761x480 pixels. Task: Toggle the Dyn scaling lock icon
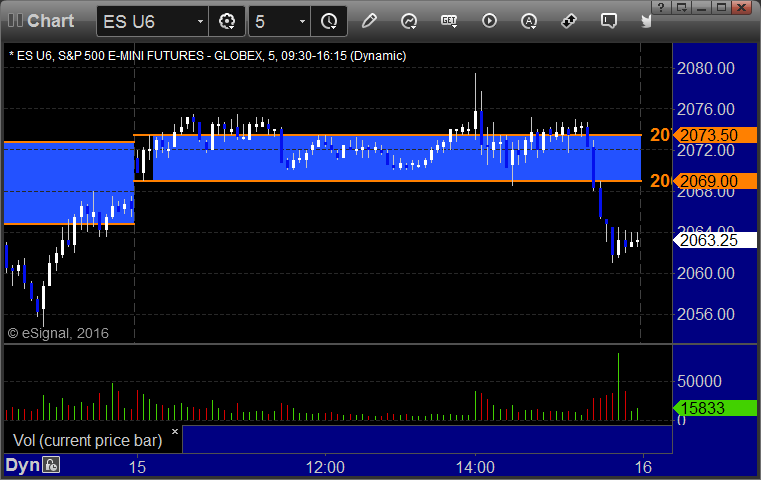51,465
